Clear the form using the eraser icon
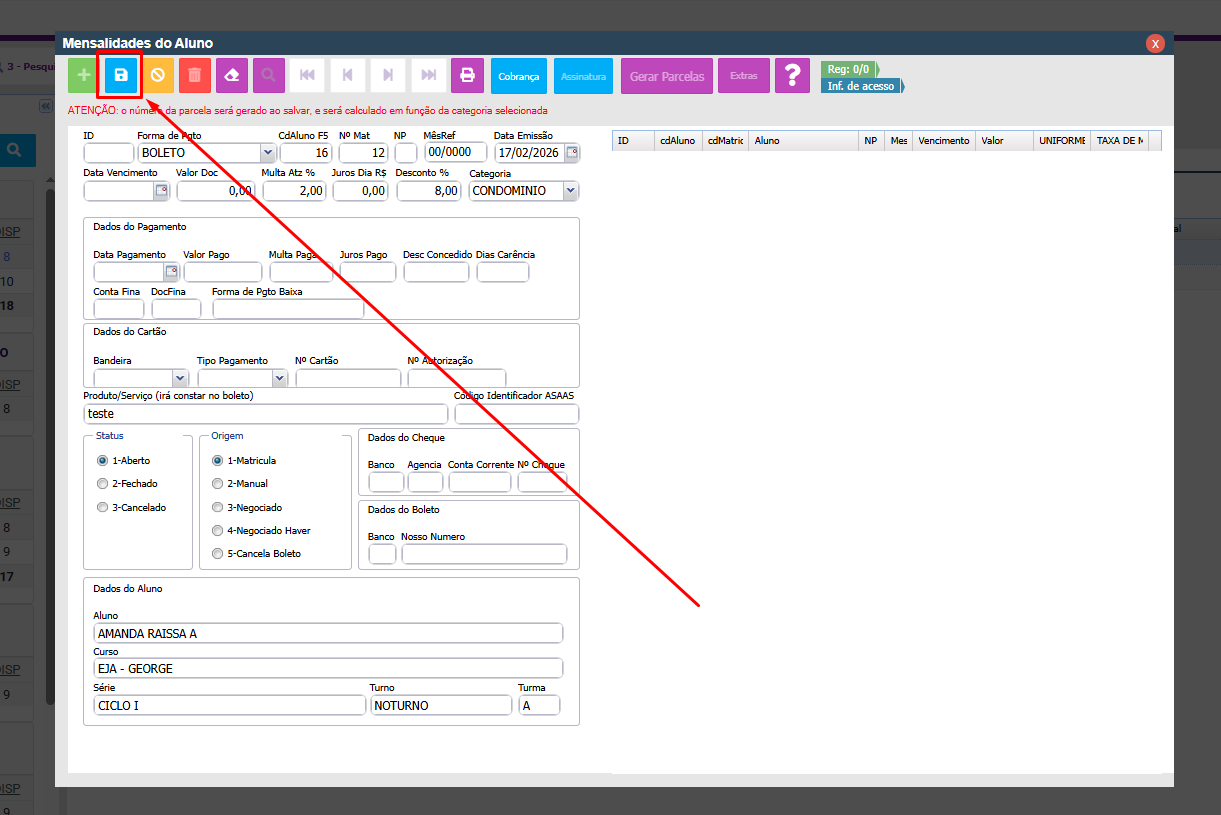The width and height of the screenshot is (1221, 815). 232,76
